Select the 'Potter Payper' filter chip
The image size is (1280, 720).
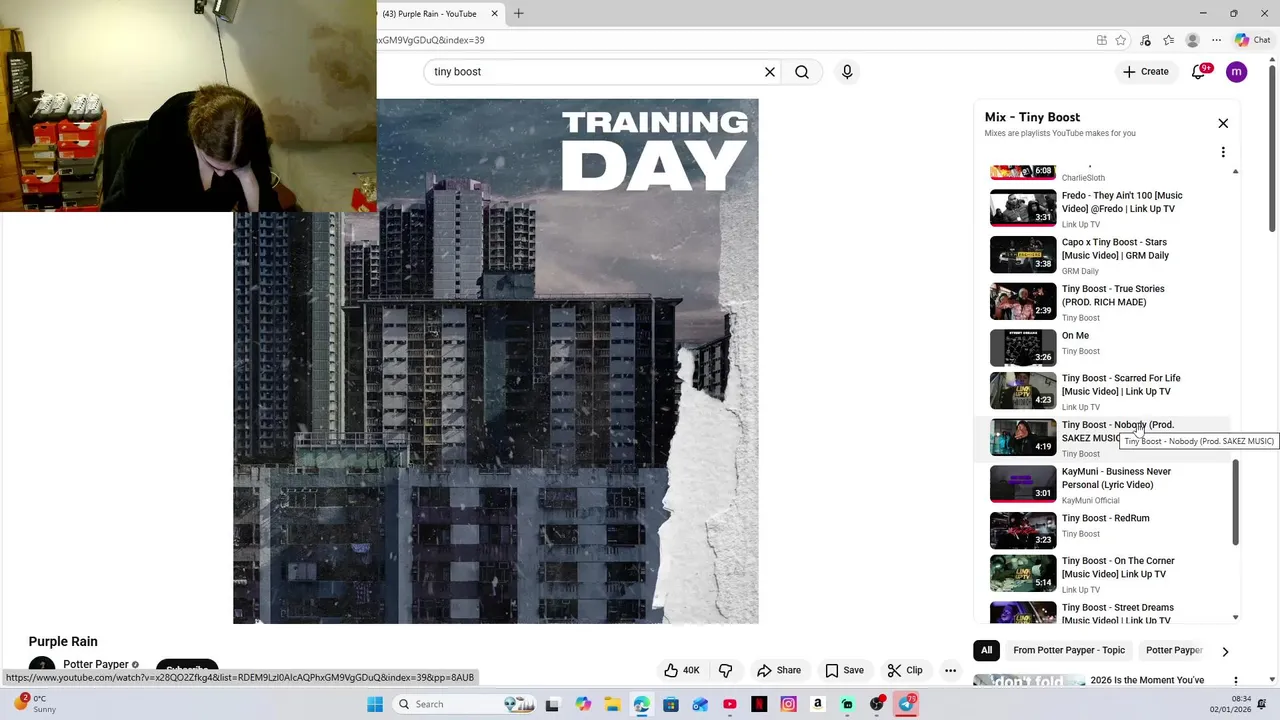click(1174, 650)
